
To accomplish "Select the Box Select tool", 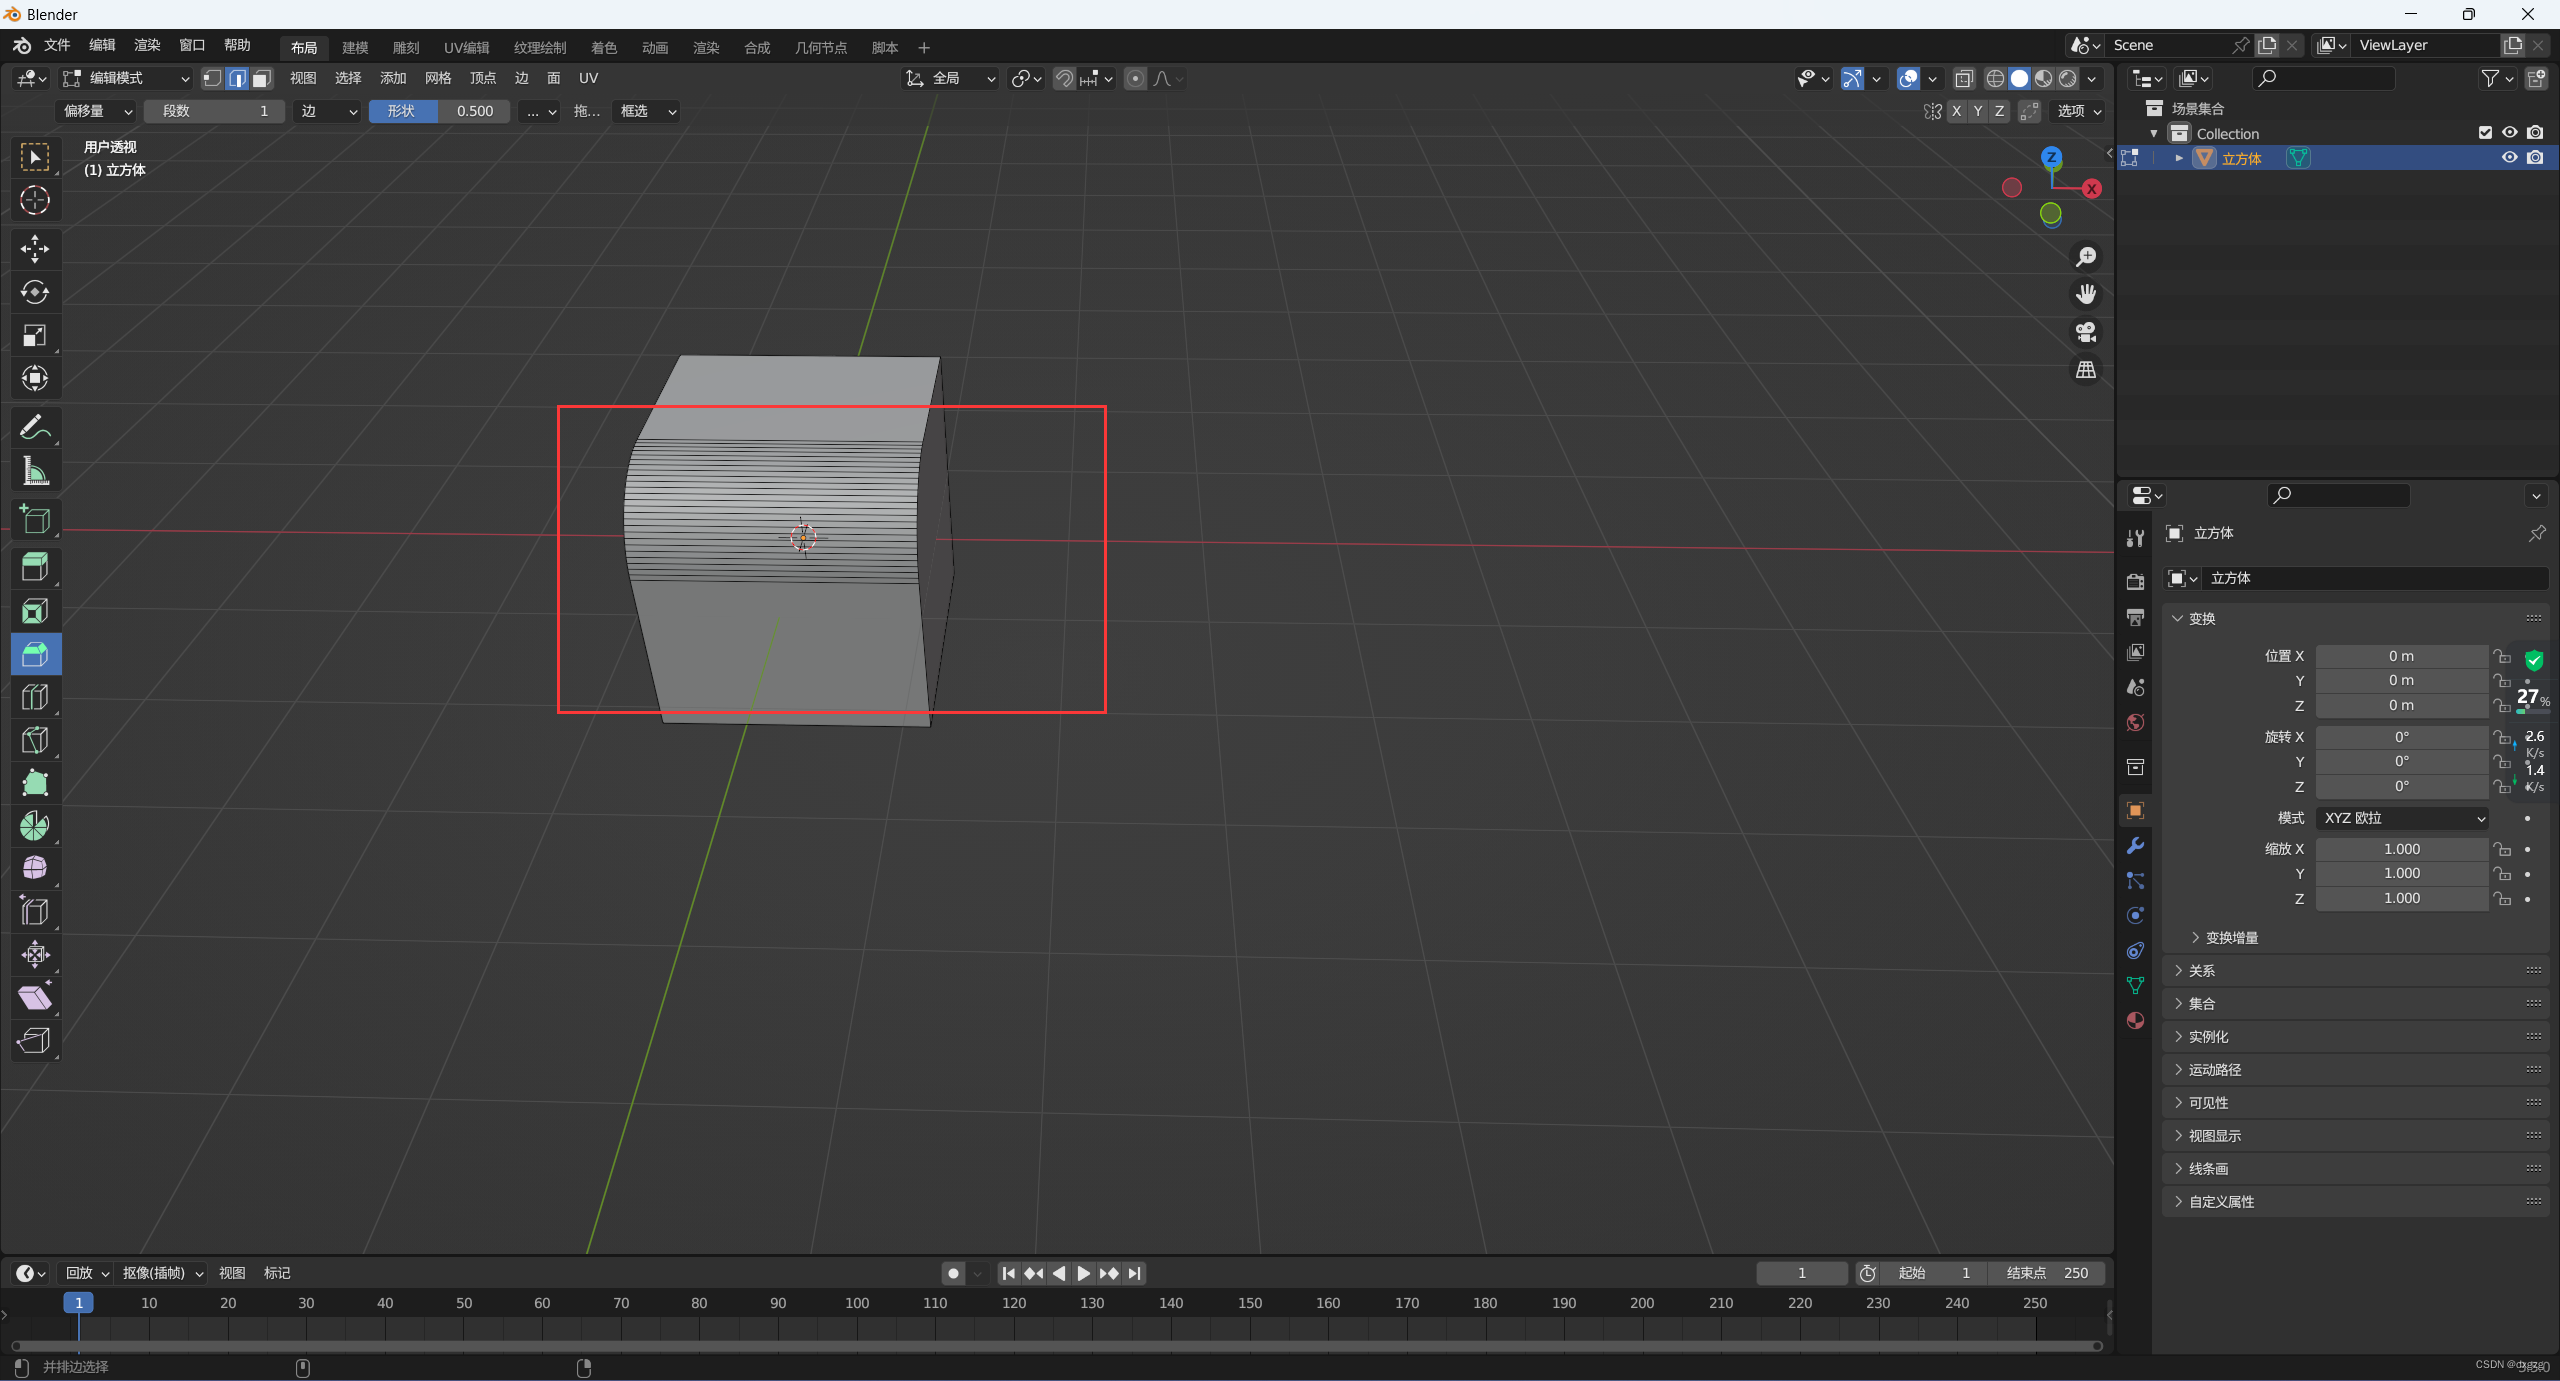I will (x=35, y=158).
